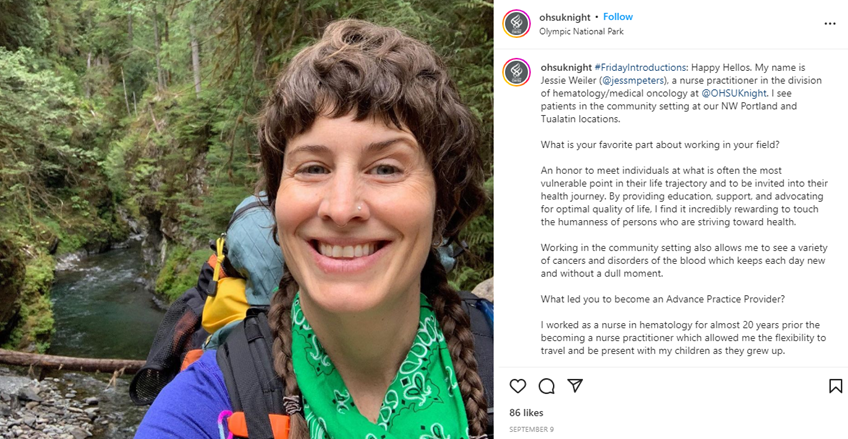848x439 pixels.
Task: Open the comment bubble icon
Action: (x=547, y=386)
